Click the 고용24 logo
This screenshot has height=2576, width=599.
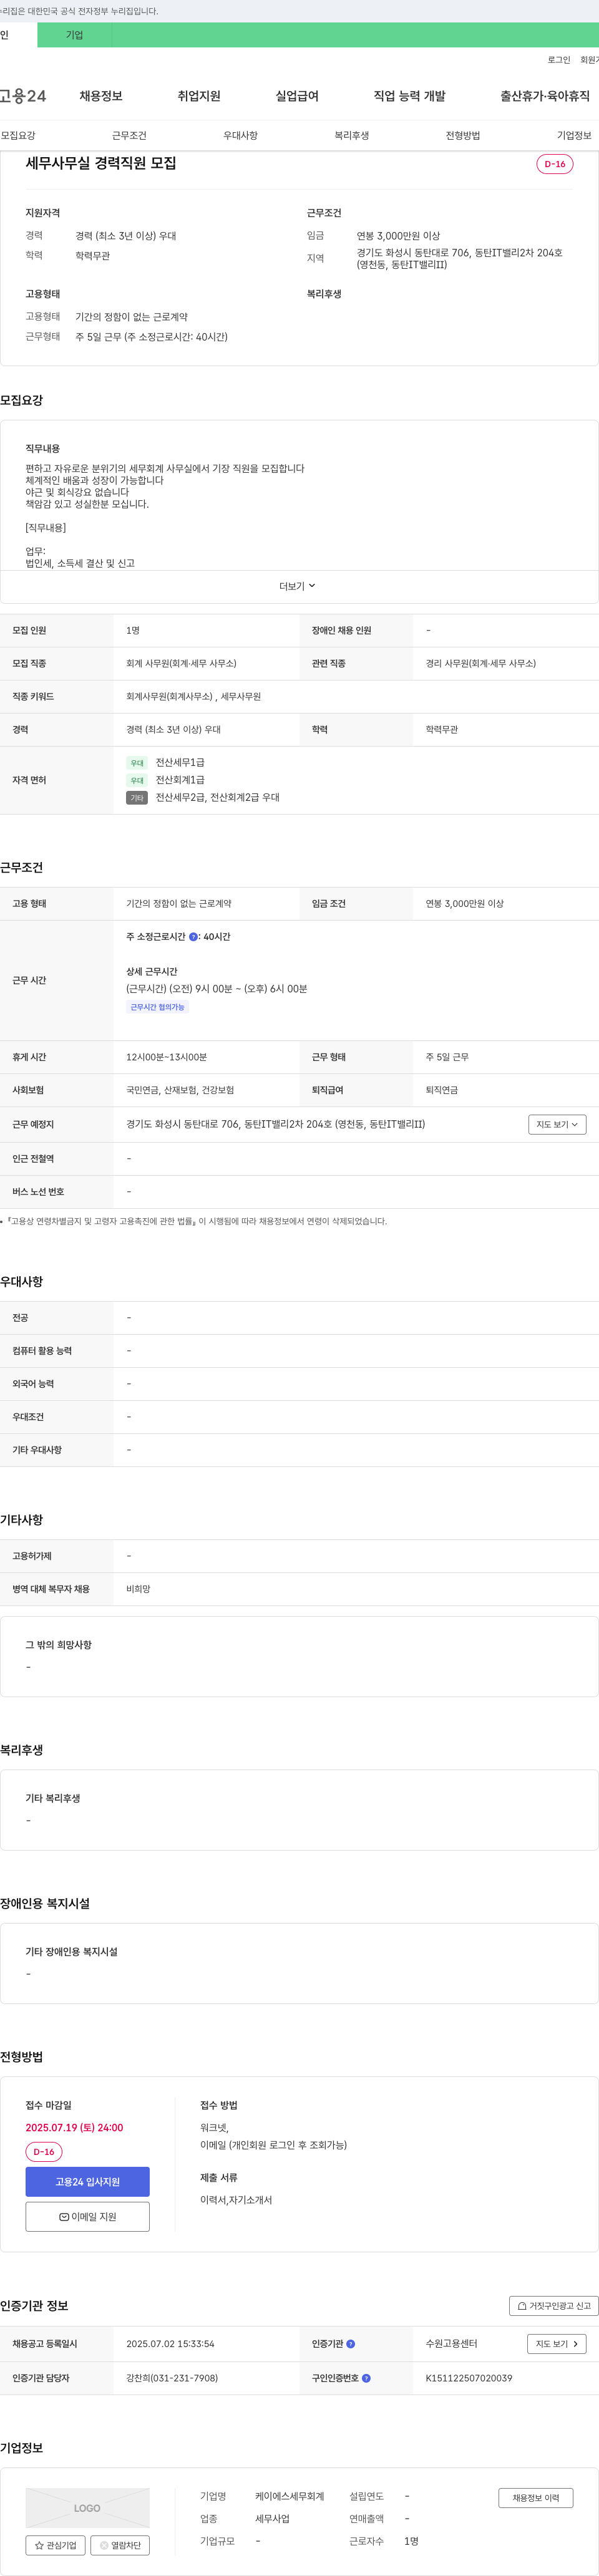23,96
